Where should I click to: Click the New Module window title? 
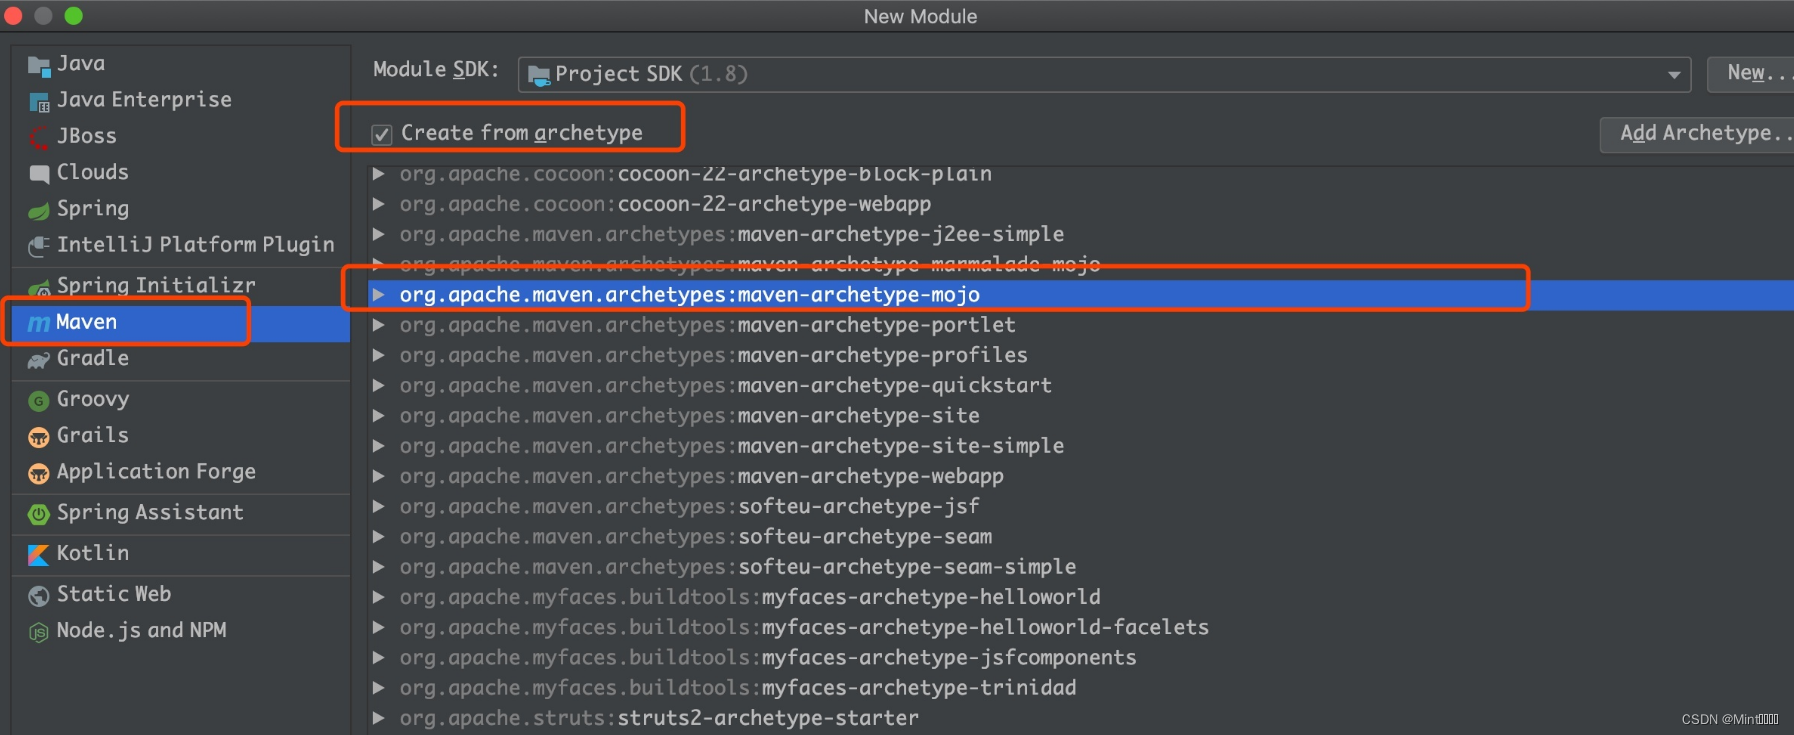(920, 16)
